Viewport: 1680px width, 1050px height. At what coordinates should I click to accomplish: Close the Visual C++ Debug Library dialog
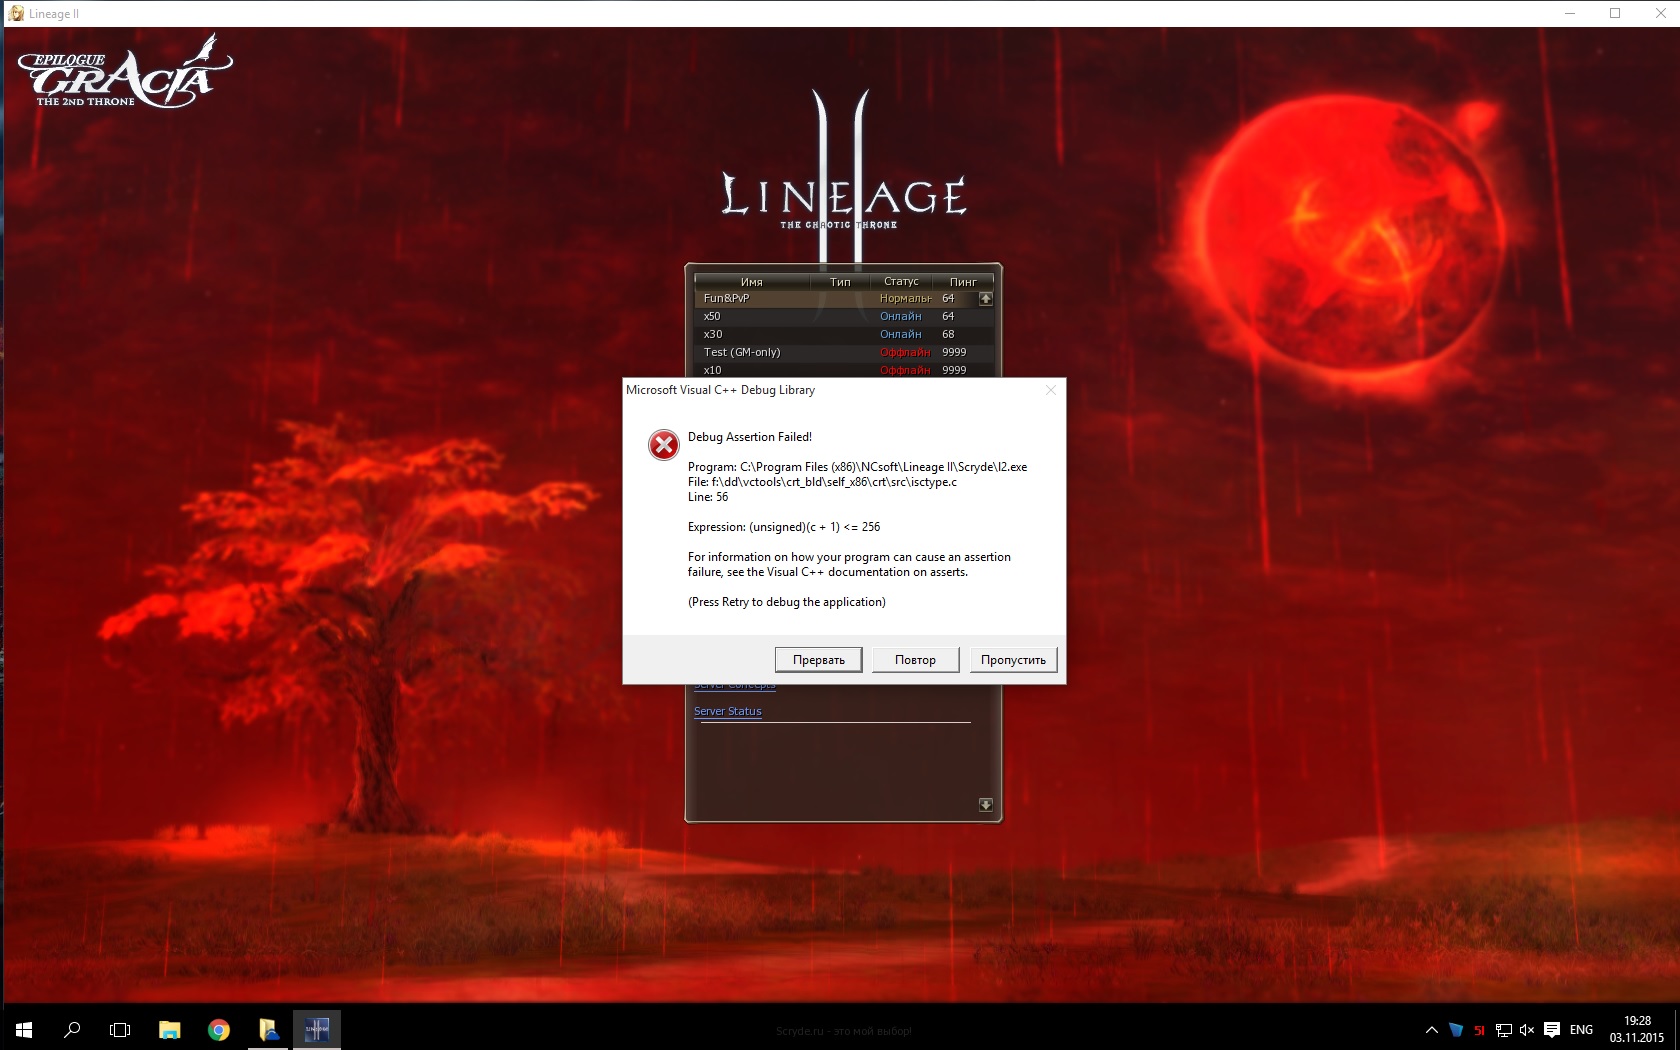tap(1050, 390)
